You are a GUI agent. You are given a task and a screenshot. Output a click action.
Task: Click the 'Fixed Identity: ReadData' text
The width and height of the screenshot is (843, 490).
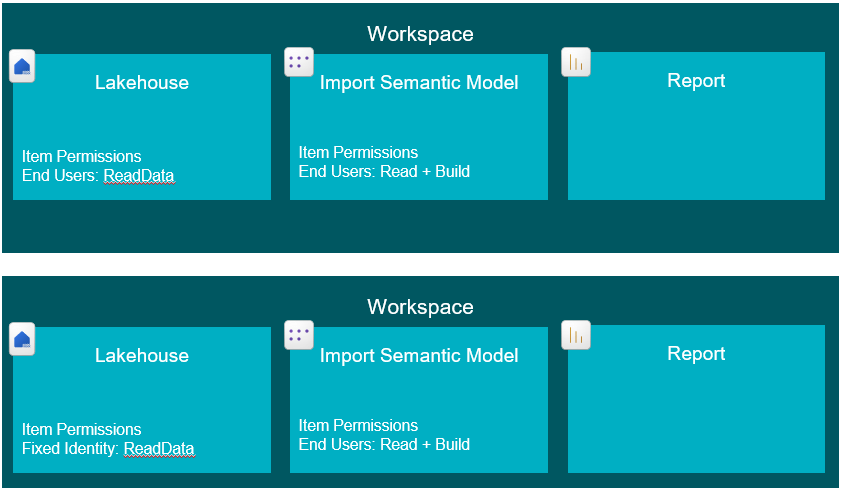pyautogui.click(x=108, y=449)
